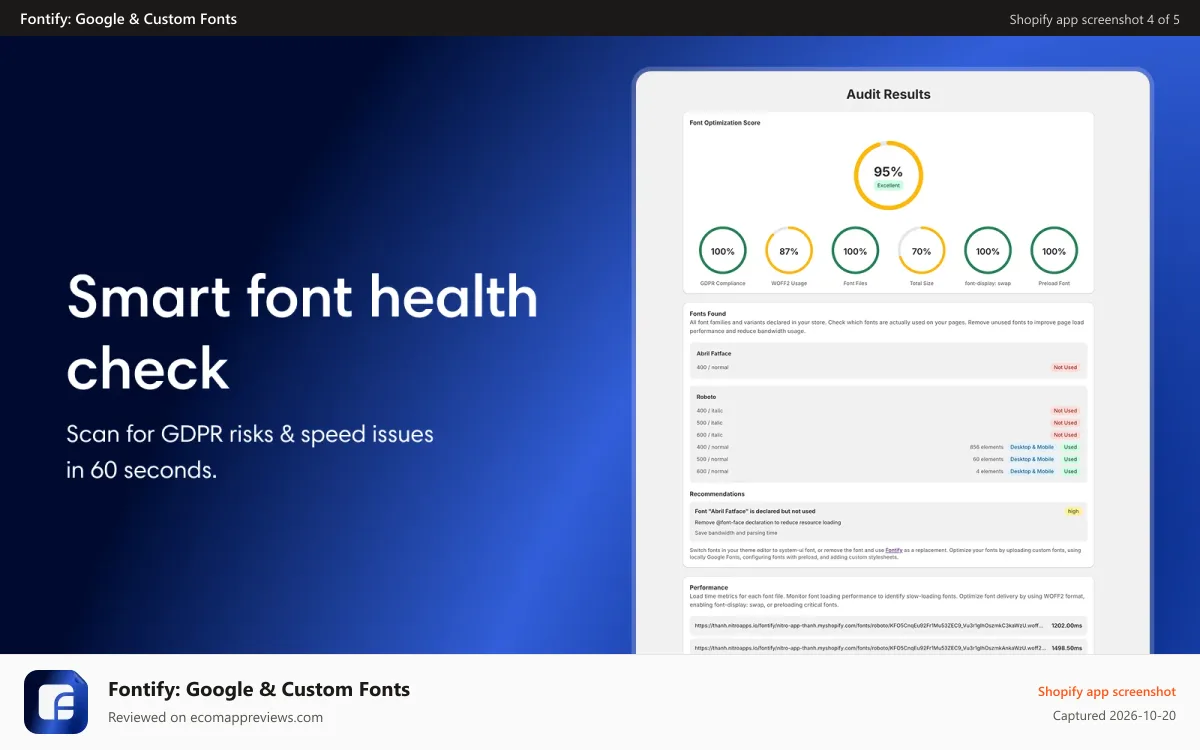Click the 'Smart font health check' headline

click(302, 333)
